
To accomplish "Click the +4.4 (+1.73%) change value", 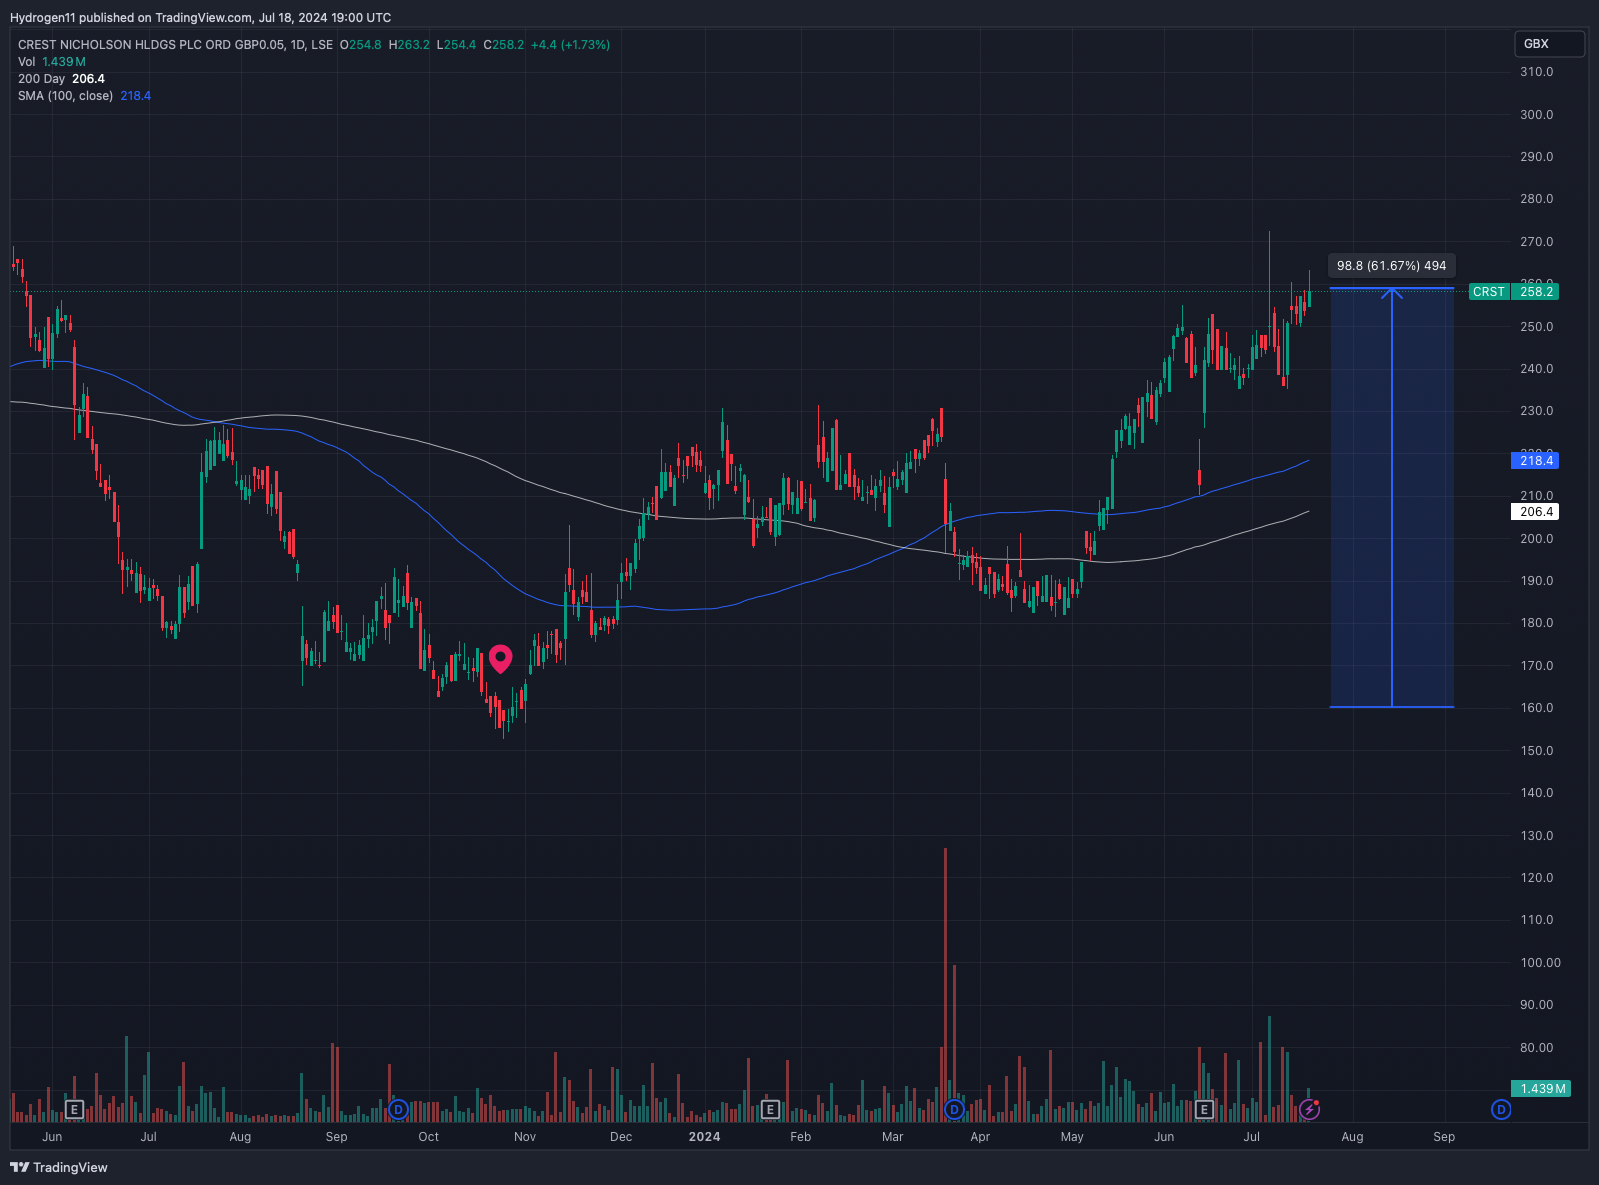I will click(570, 45).
